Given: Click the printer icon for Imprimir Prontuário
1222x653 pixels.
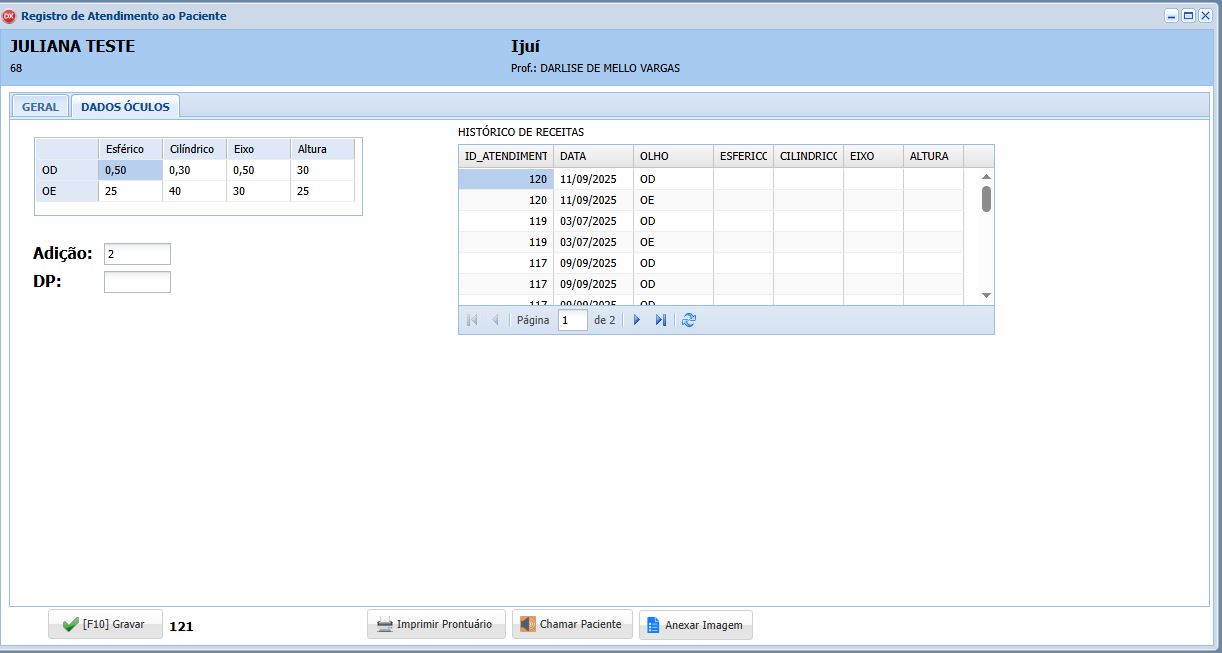Looking at the screenshot, I should [384, 625].
